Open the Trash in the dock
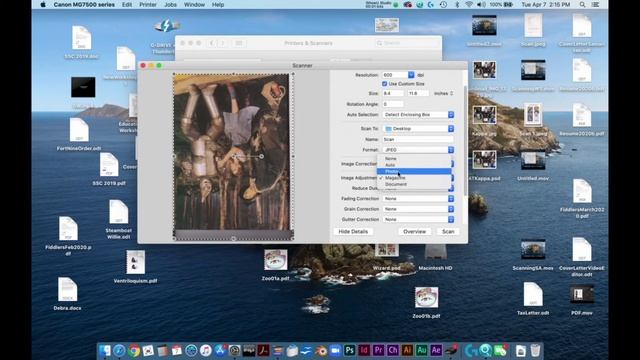Image resolution: width=640 pixels, height=360 pixels. (x=536, y=350)
